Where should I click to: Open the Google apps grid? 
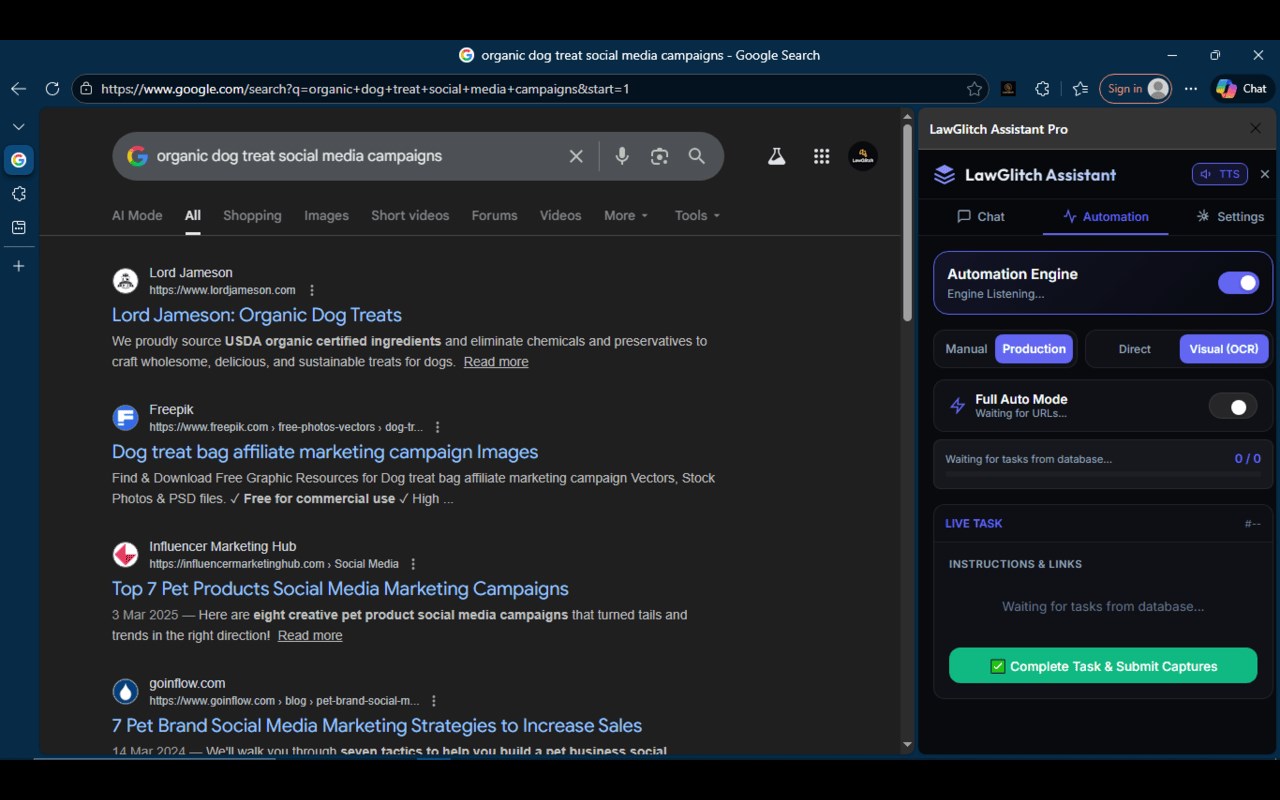tap(822, 156)
